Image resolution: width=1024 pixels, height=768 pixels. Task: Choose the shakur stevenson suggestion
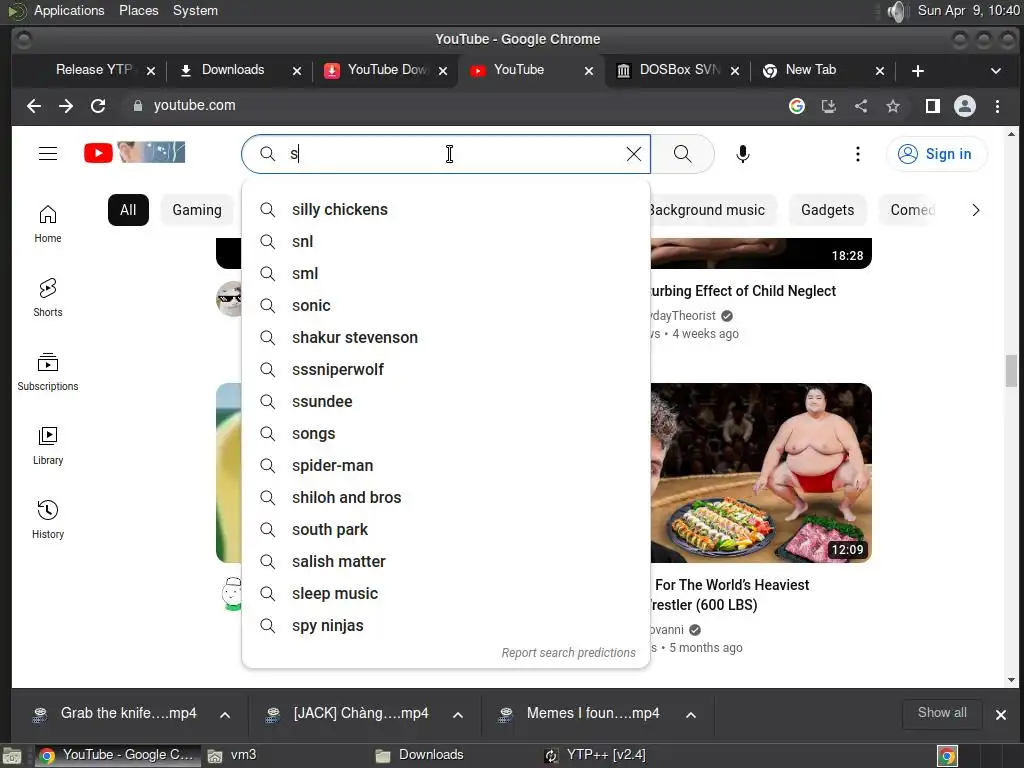click(x=445, y=338)
